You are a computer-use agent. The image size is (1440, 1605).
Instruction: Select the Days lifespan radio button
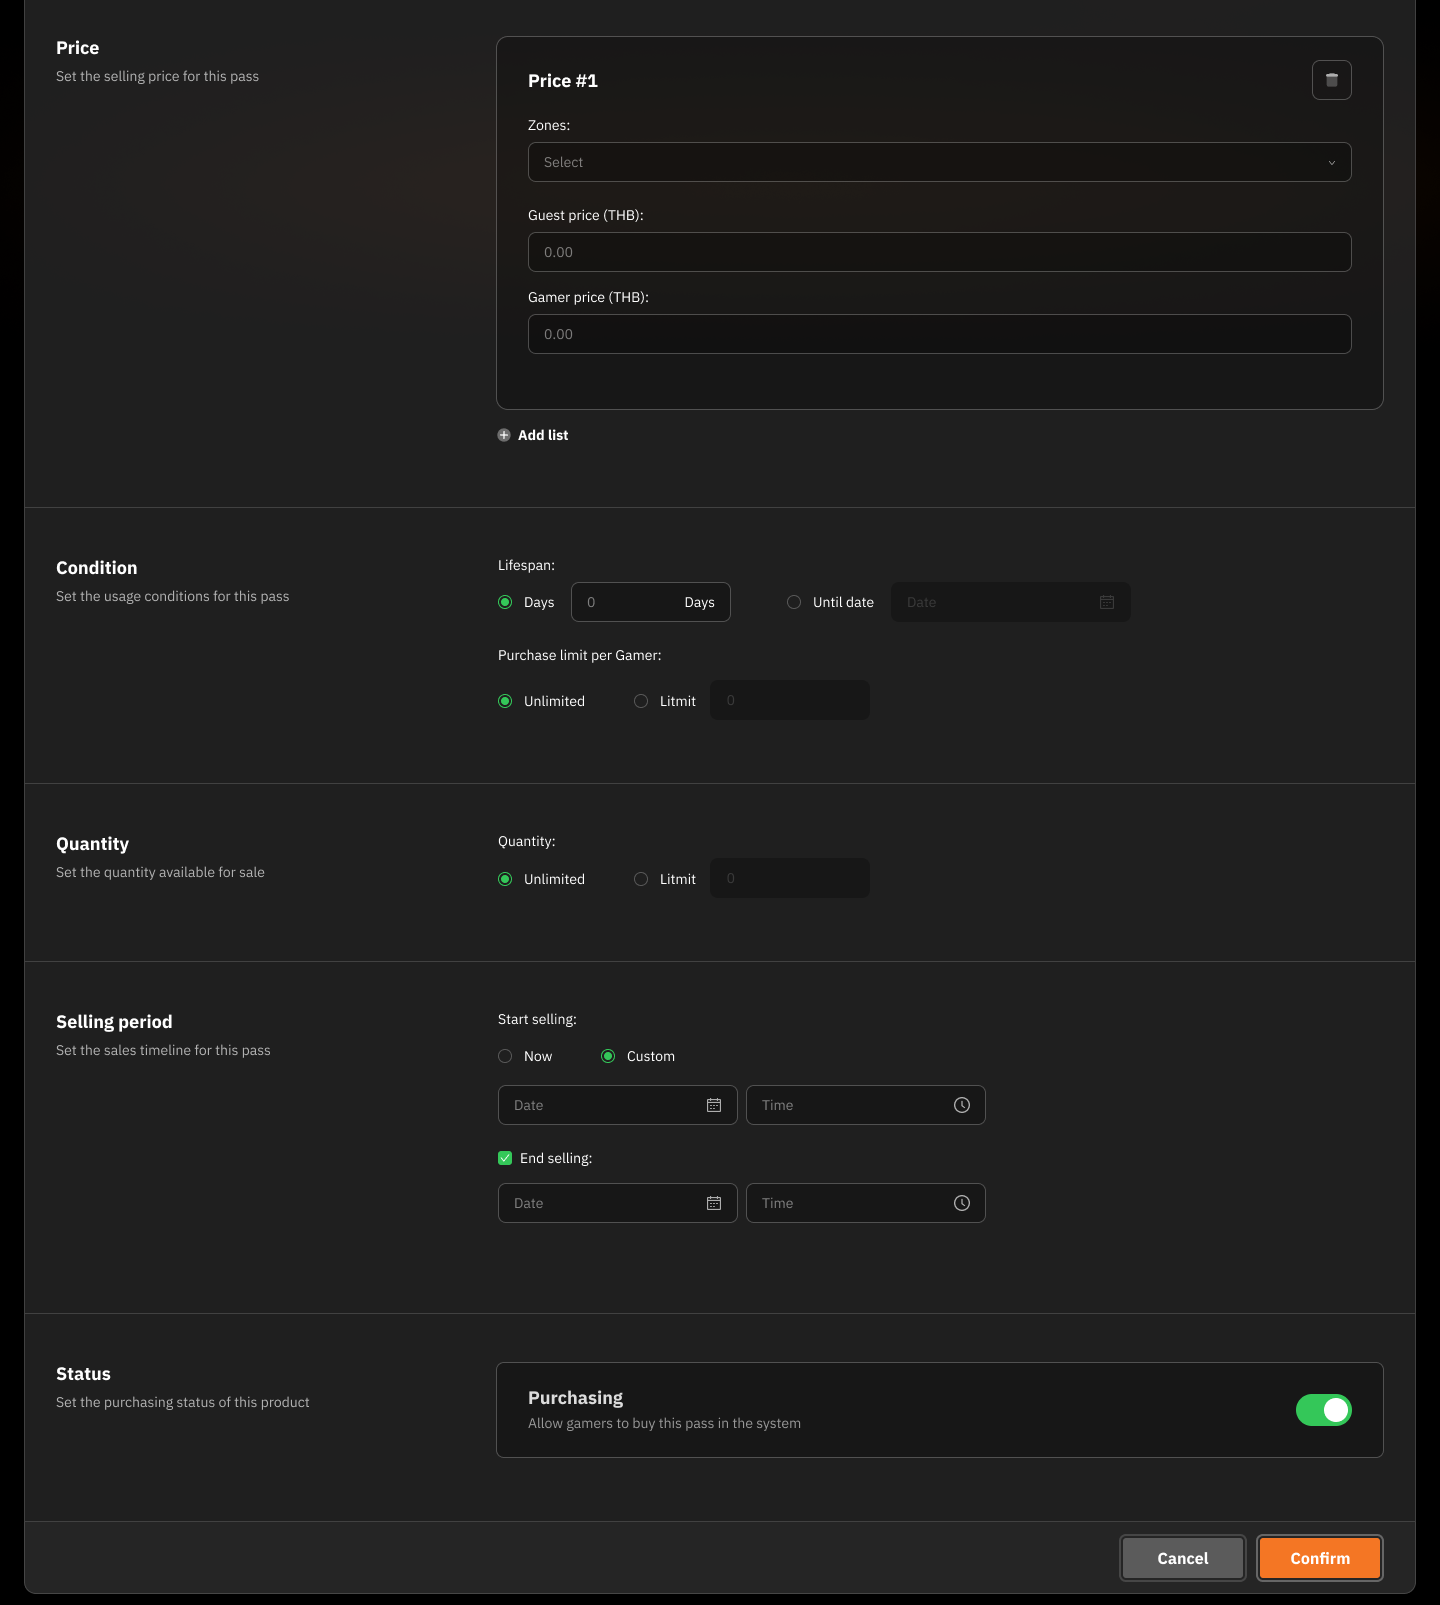(x=505, y=602)
